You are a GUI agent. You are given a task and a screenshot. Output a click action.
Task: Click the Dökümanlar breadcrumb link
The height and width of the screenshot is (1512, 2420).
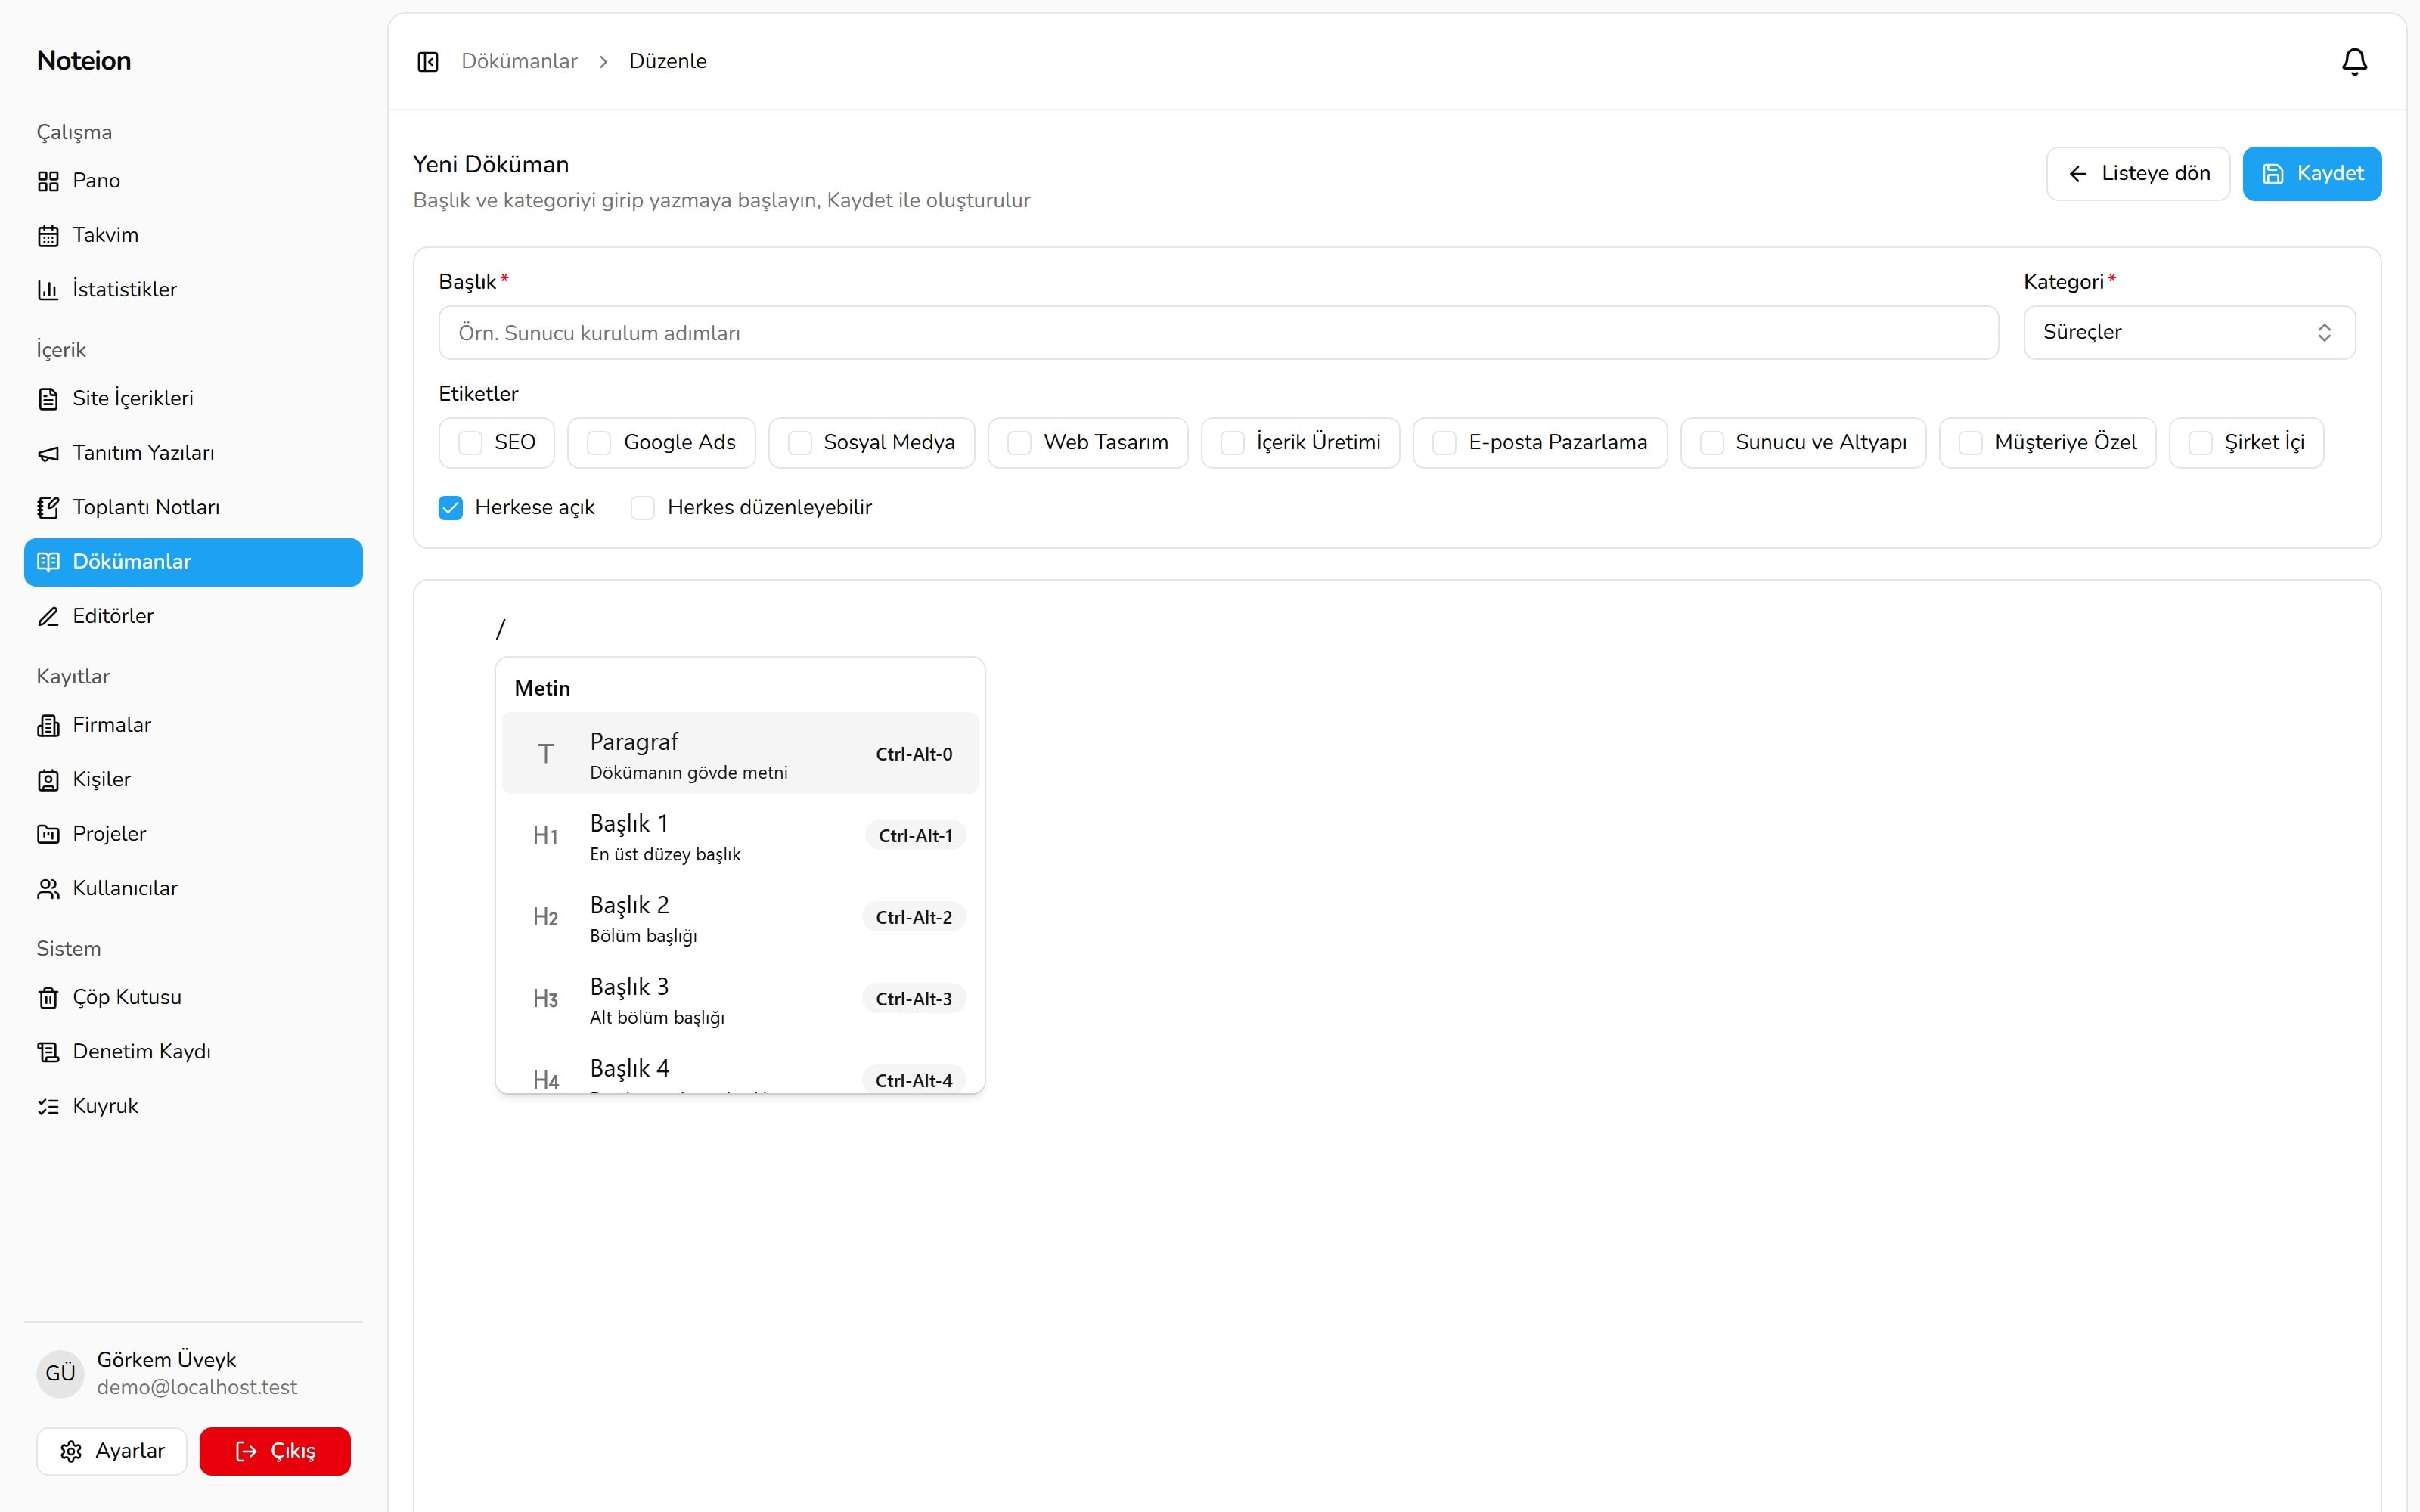pos(519,61)
